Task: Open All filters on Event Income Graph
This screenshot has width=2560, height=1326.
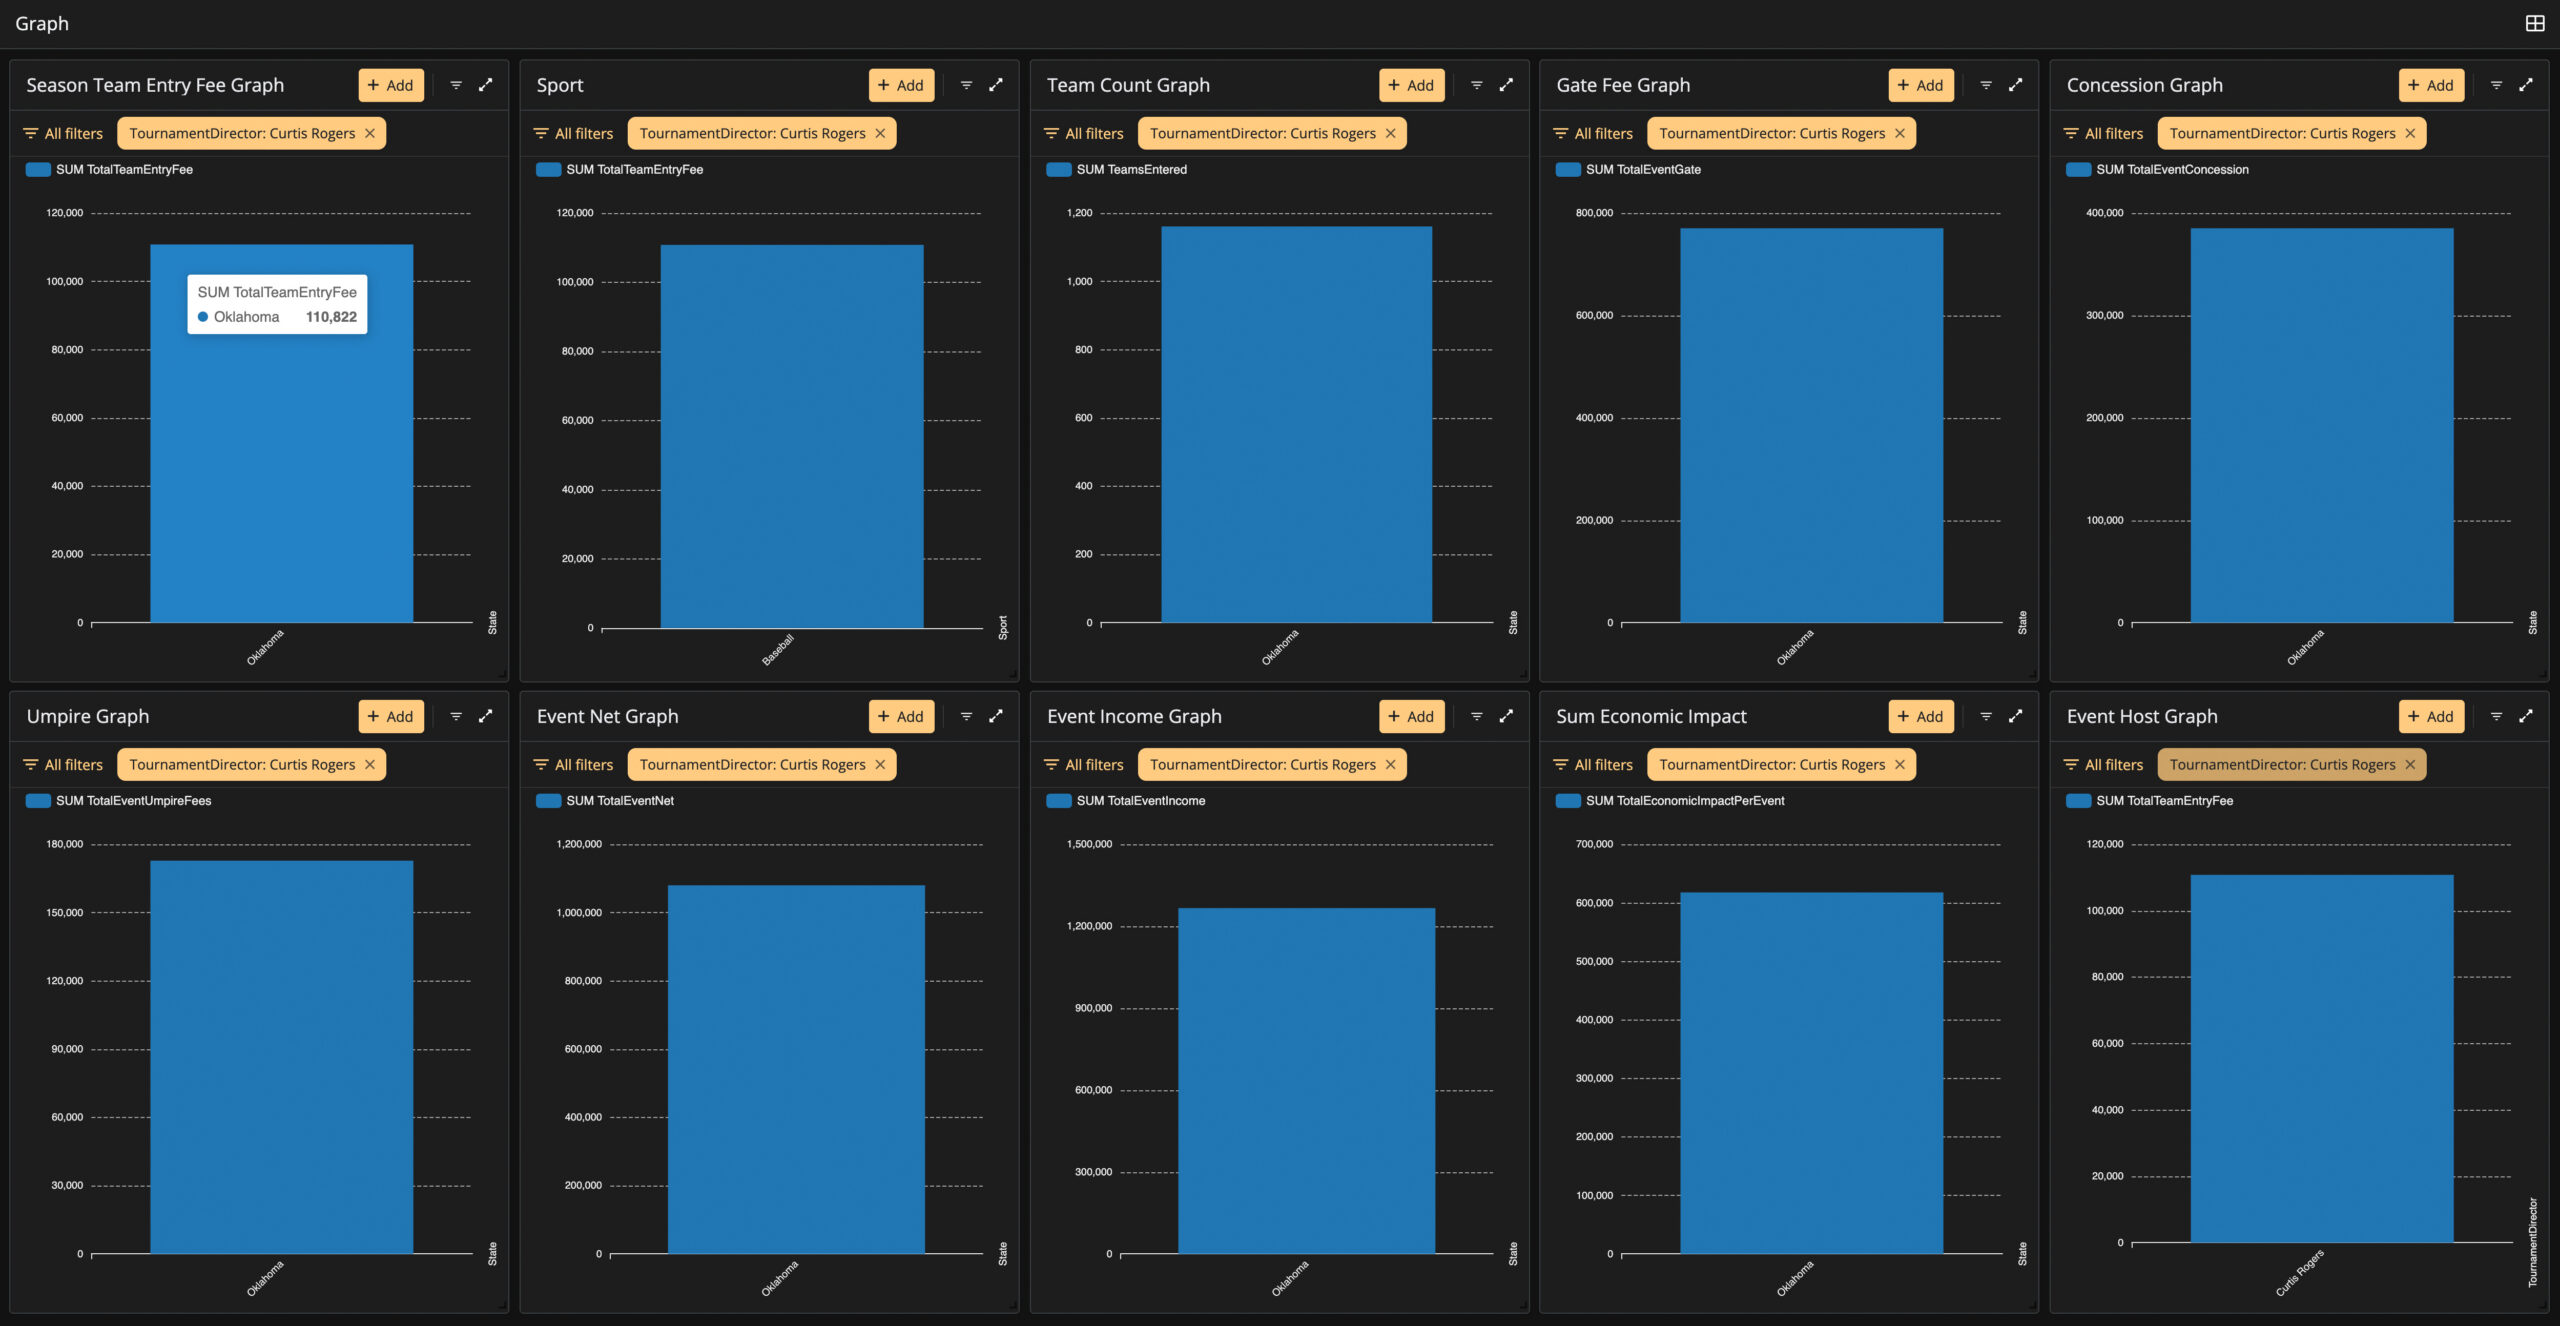Action: 1083,764
